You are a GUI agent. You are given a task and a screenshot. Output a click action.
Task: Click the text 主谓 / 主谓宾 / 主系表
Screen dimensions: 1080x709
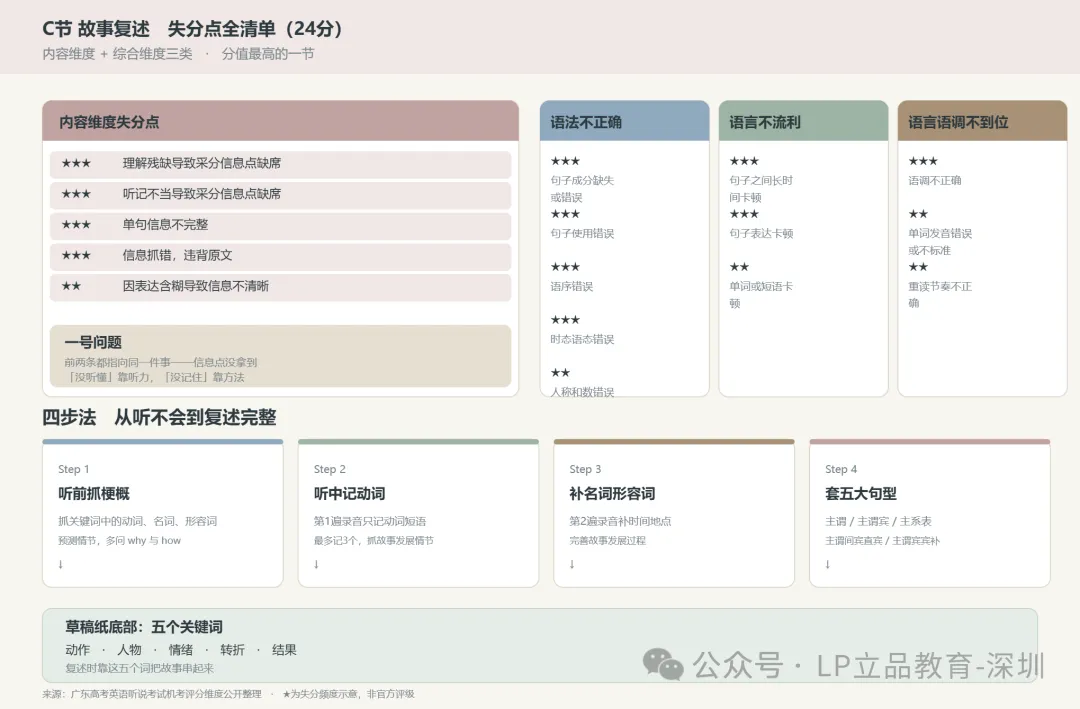[x=878, y=522]
